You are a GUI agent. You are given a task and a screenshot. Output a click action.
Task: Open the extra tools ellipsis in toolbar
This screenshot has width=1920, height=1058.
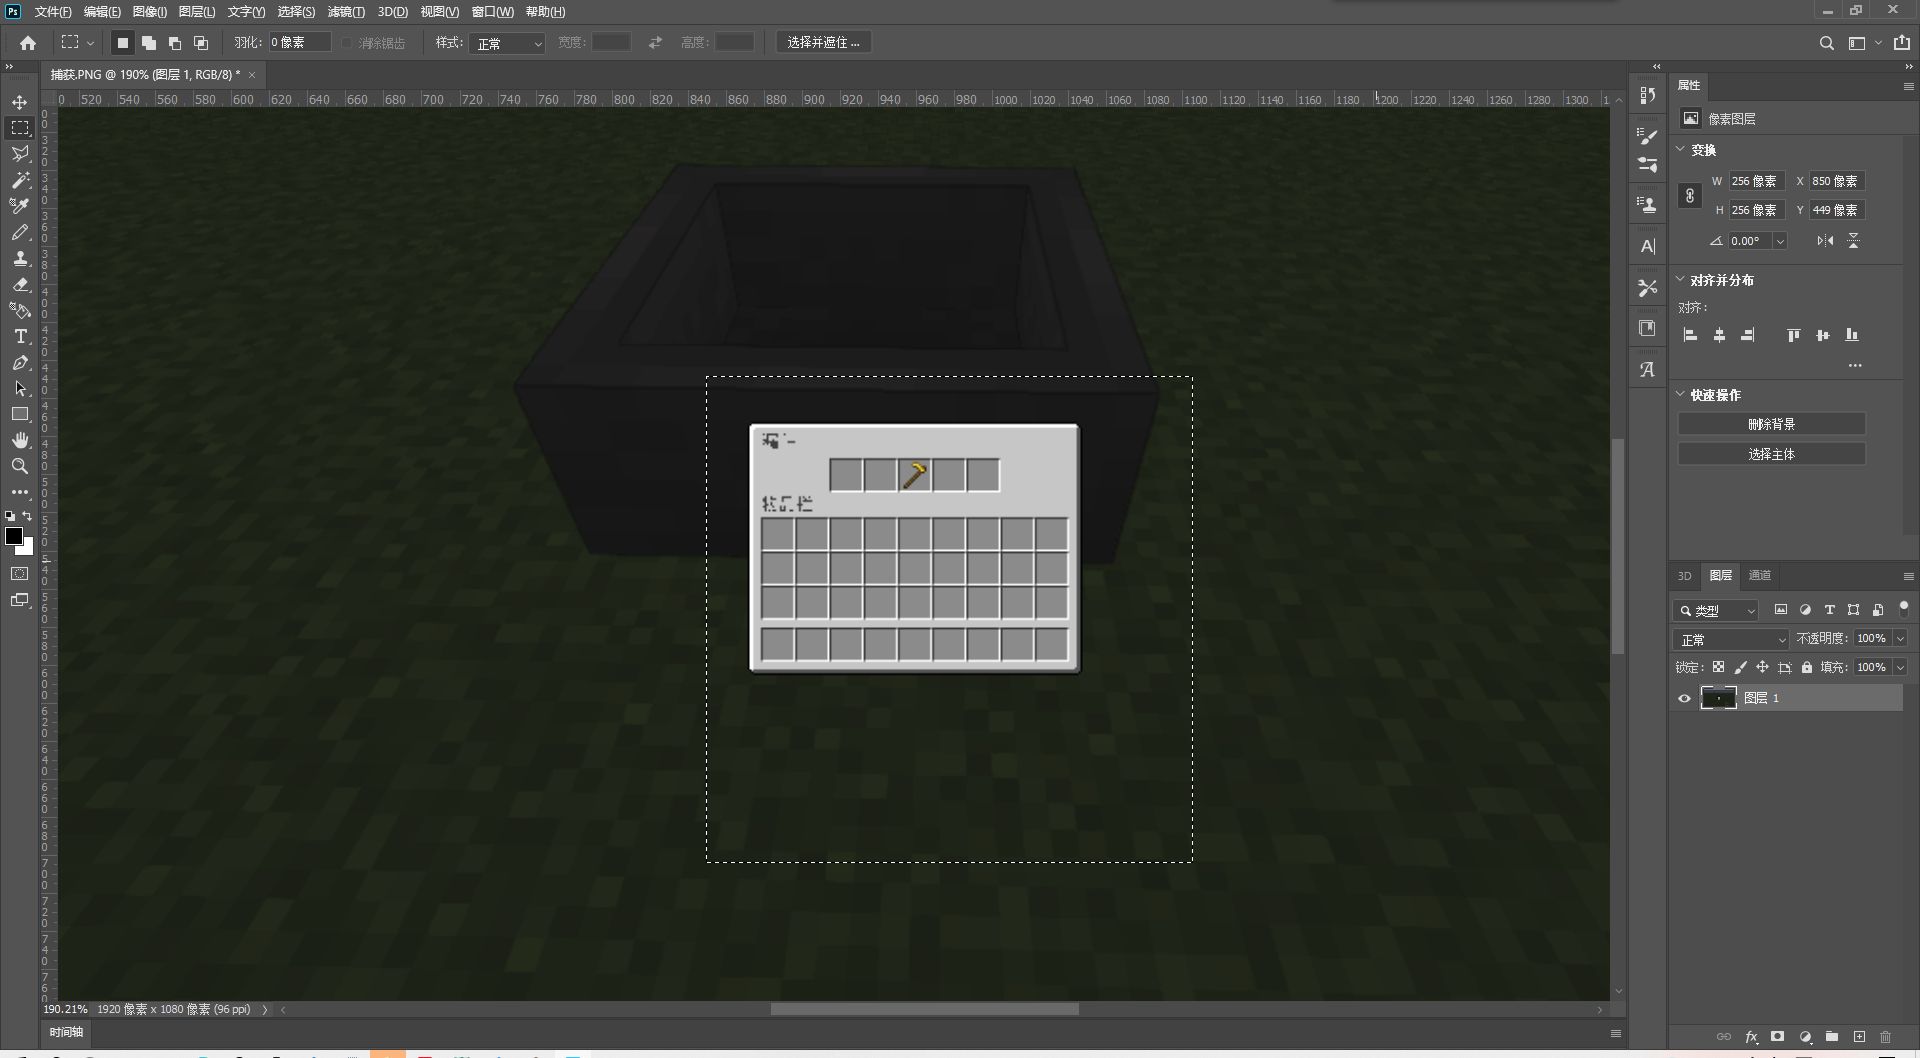click(19, 492)
